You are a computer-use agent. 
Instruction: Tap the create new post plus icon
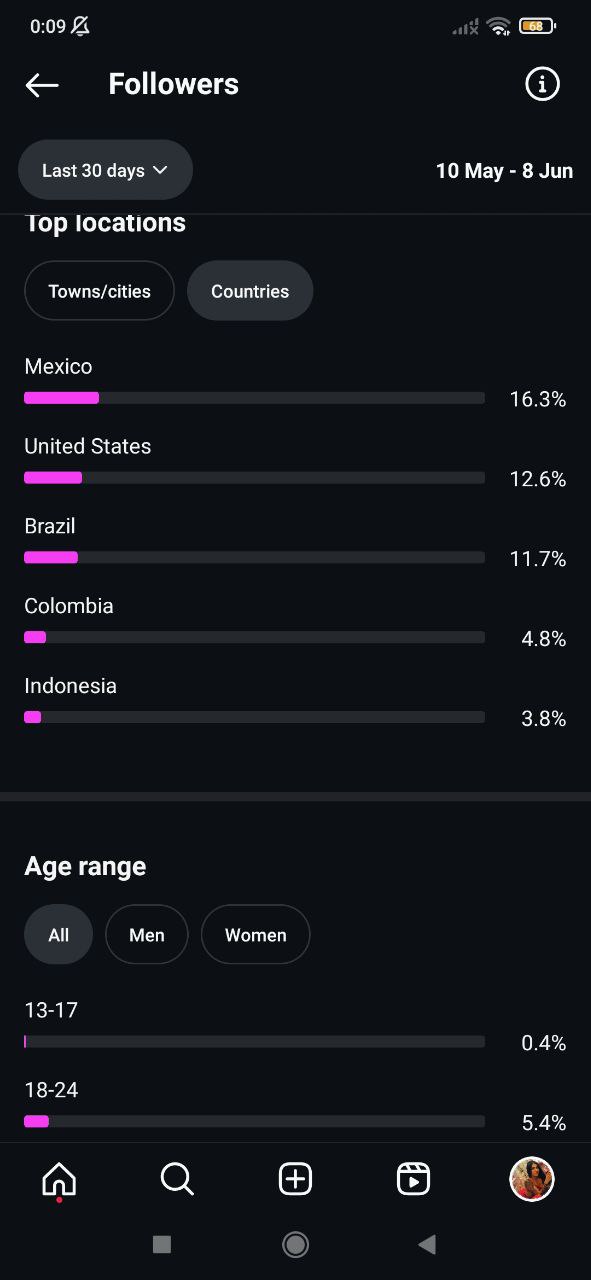(295, 1180)
